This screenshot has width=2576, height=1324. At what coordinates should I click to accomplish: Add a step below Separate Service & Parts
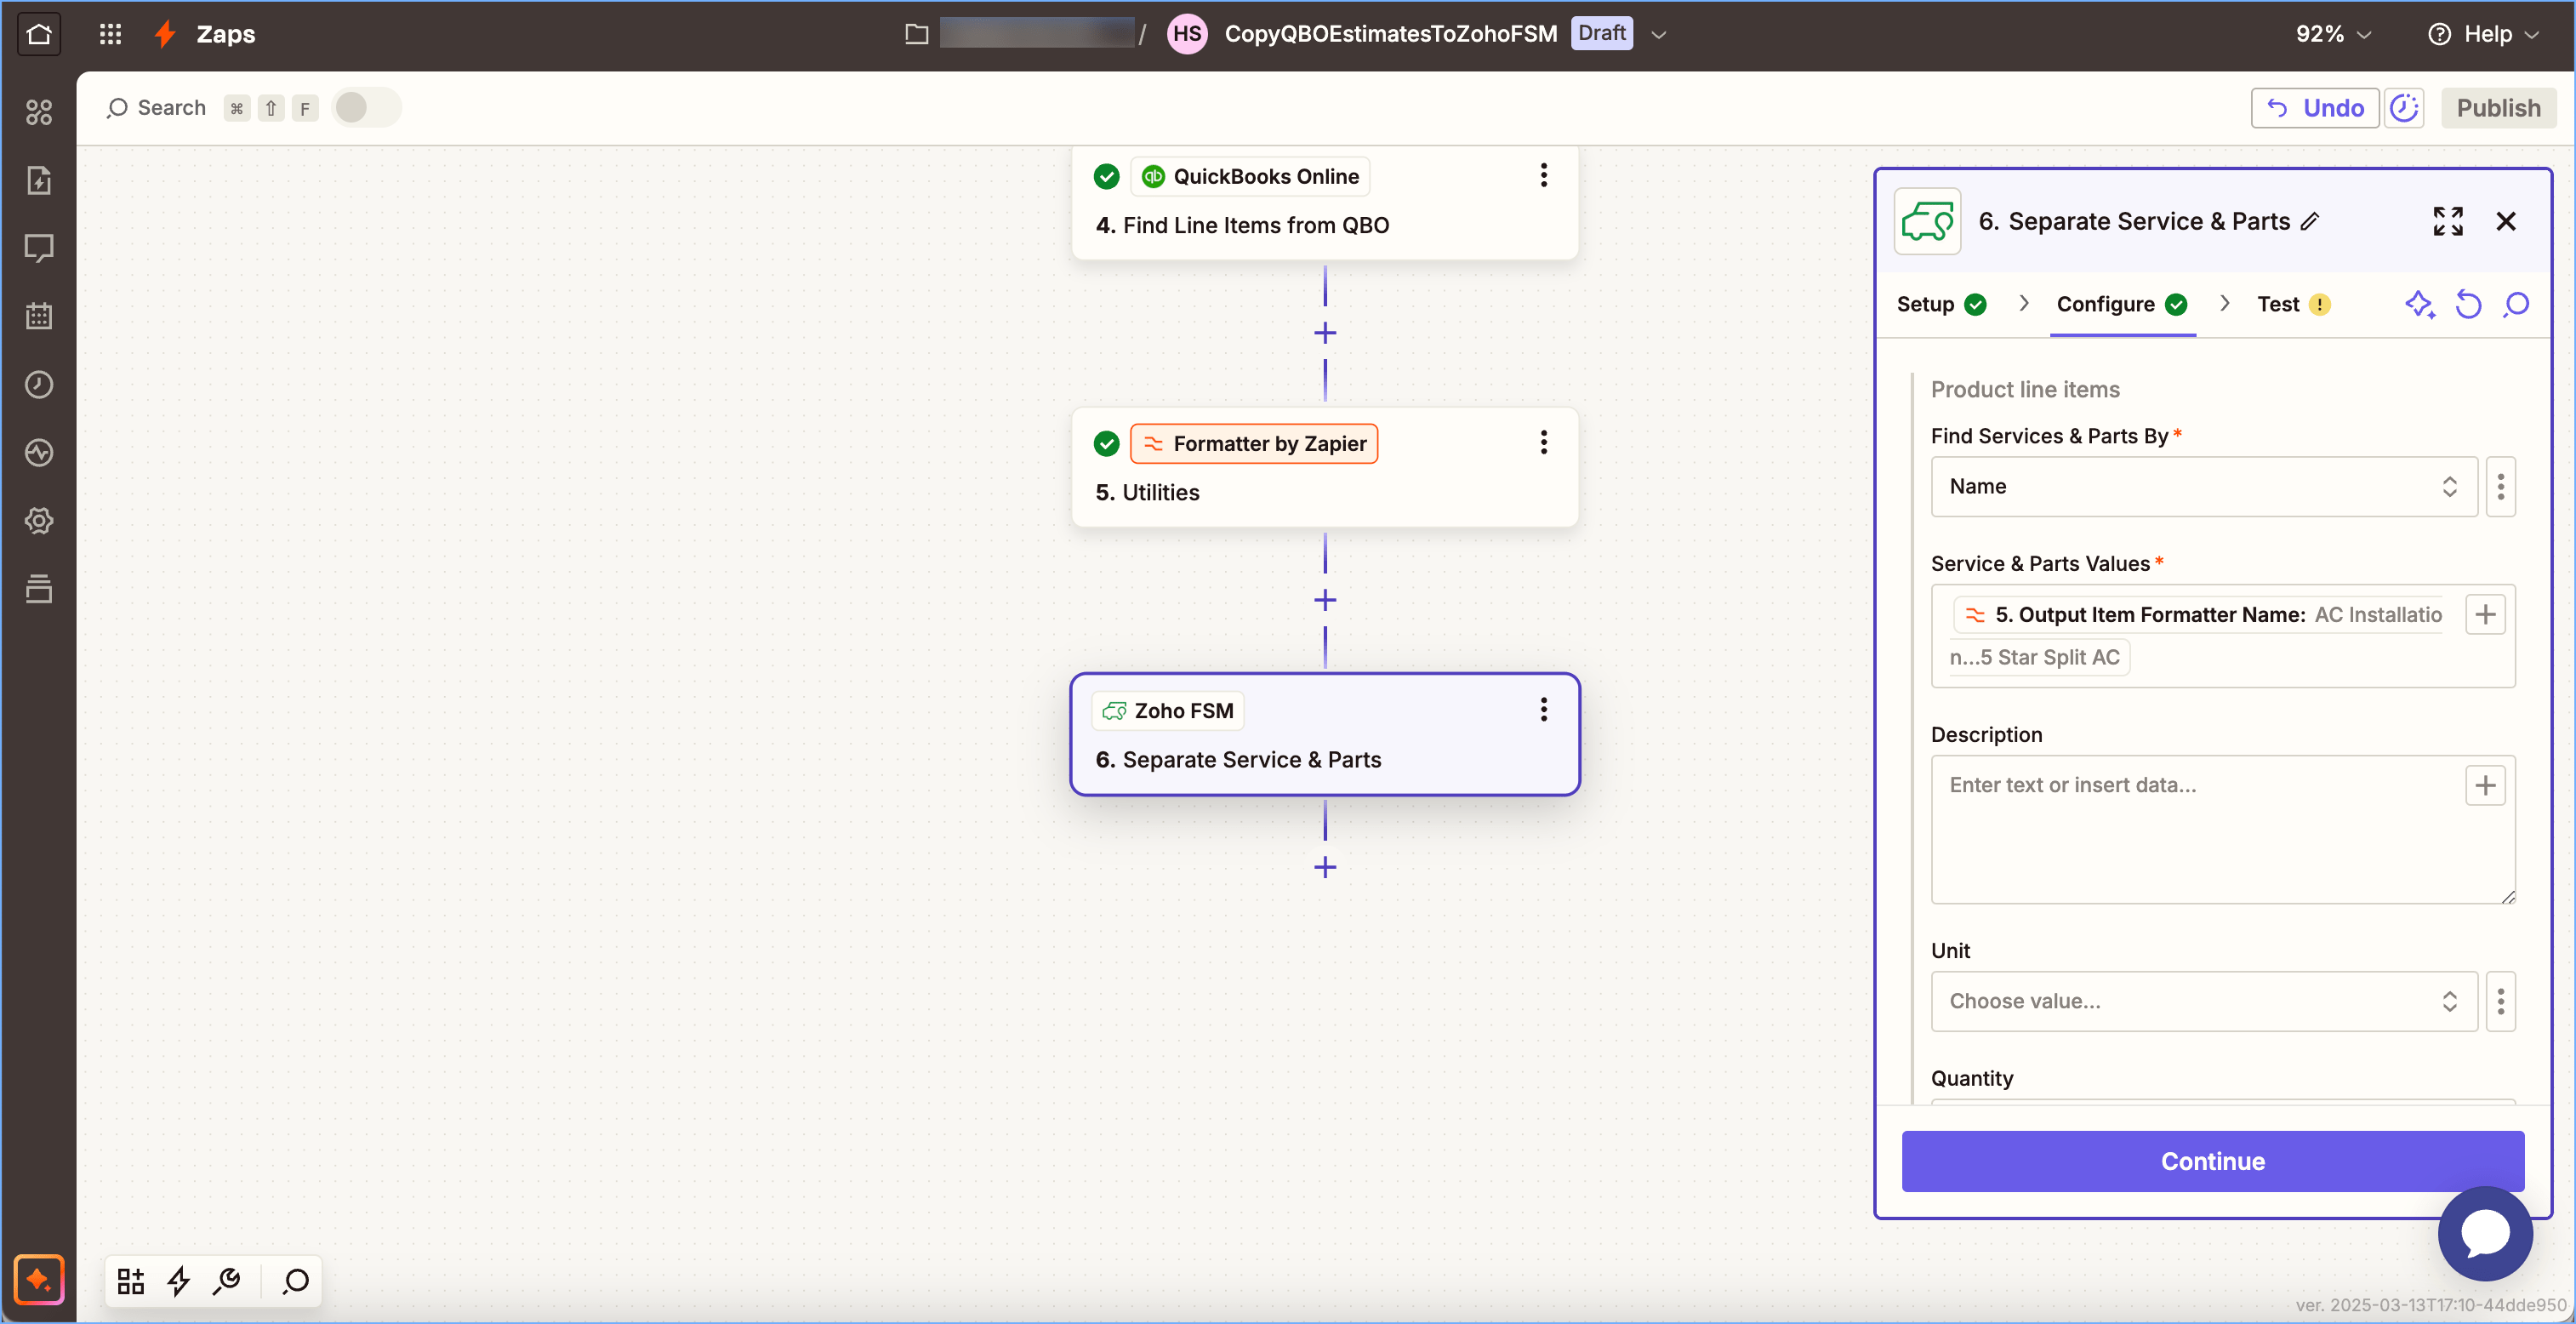click(x=1325, y=867)
